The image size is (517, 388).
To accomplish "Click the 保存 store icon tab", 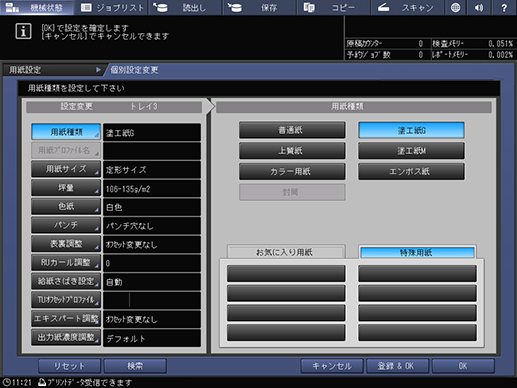I will [x=259, y=7].
